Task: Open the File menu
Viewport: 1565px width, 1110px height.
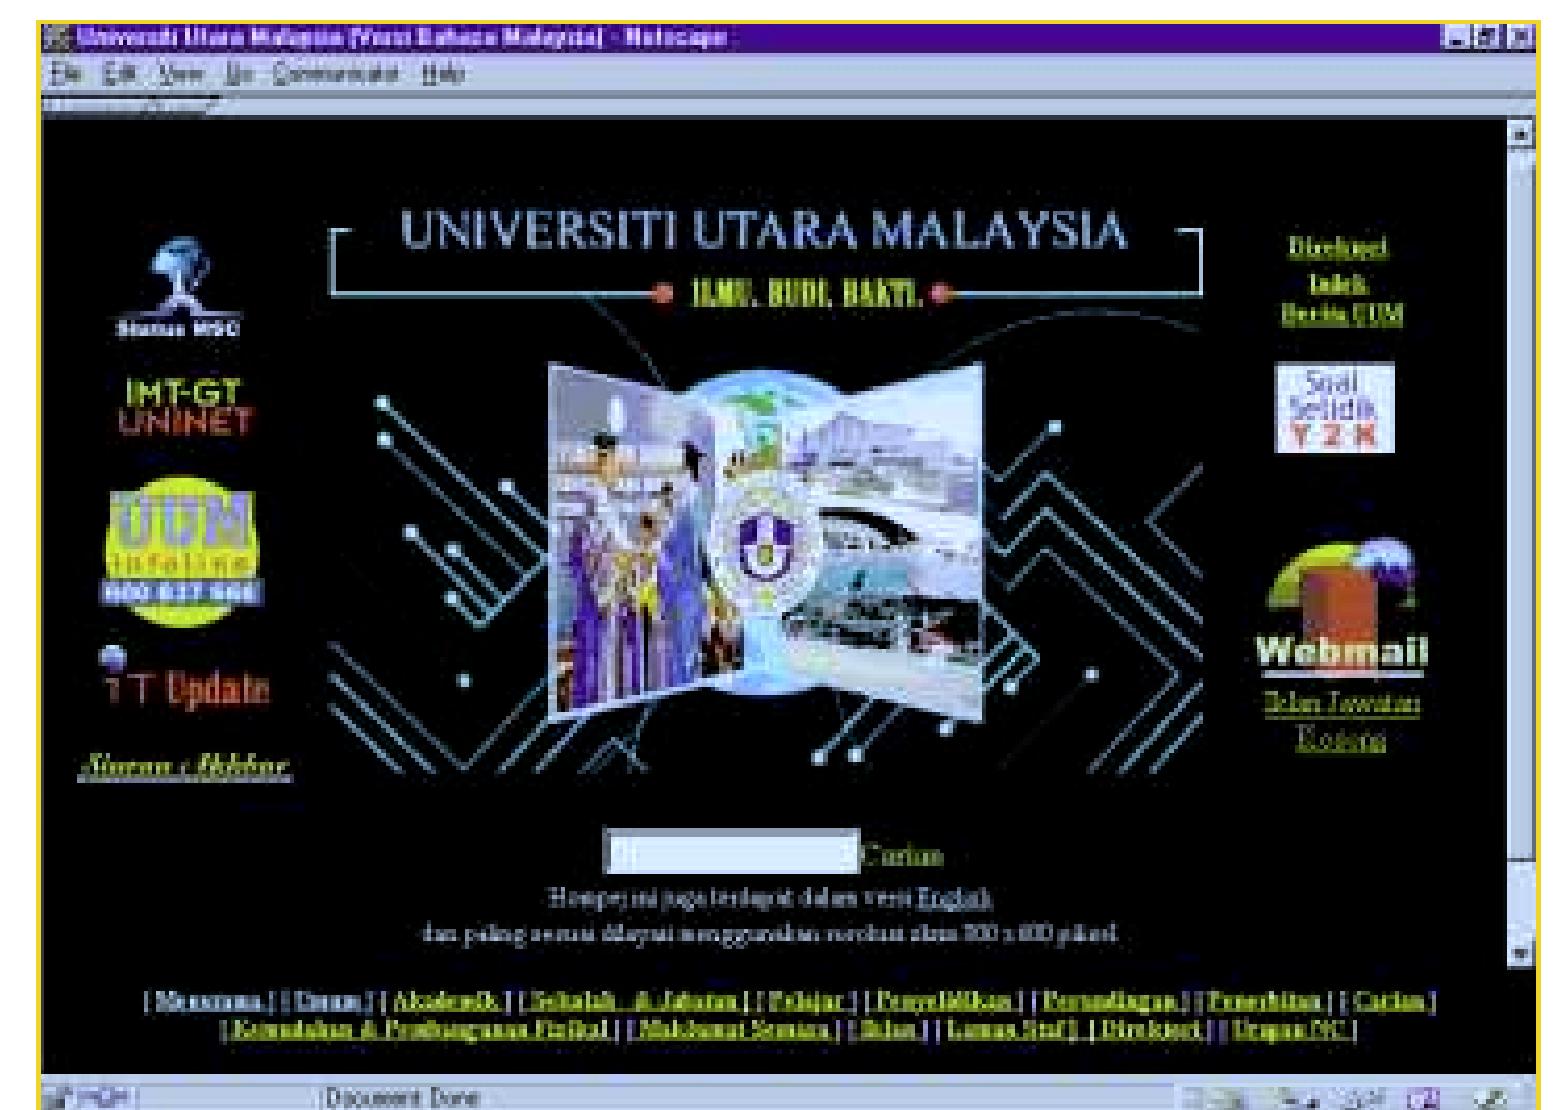Action: (x=59, y=75)
